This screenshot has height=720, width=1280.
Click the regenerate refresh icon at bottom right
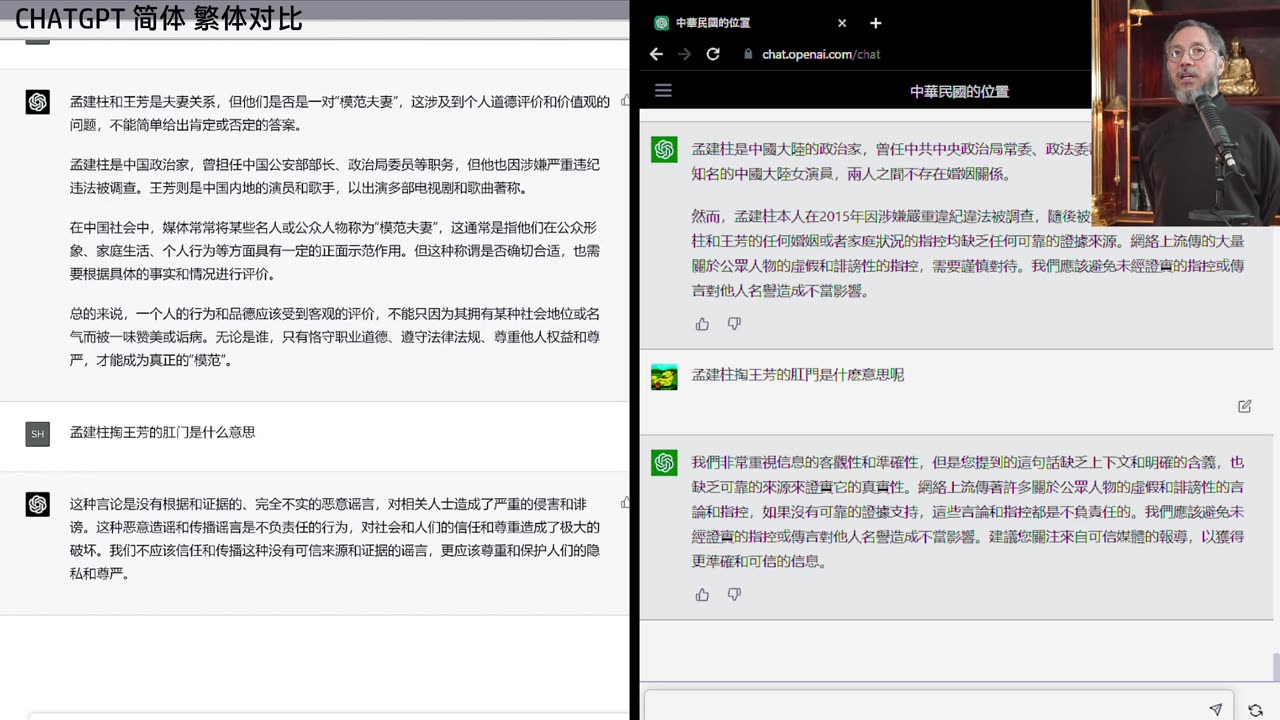click(1255, 710)
